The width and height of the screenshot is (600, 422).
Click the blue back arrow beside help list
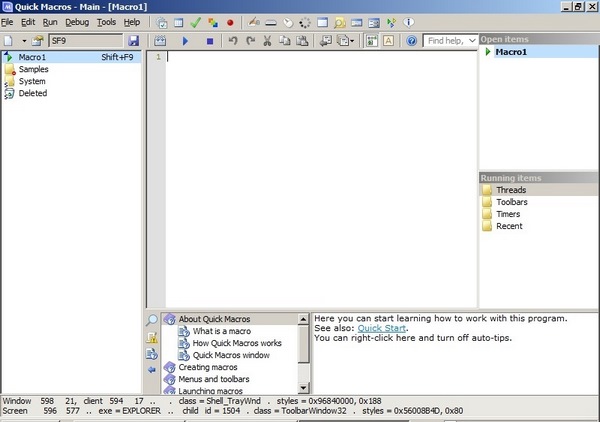[x=152, y=370]
